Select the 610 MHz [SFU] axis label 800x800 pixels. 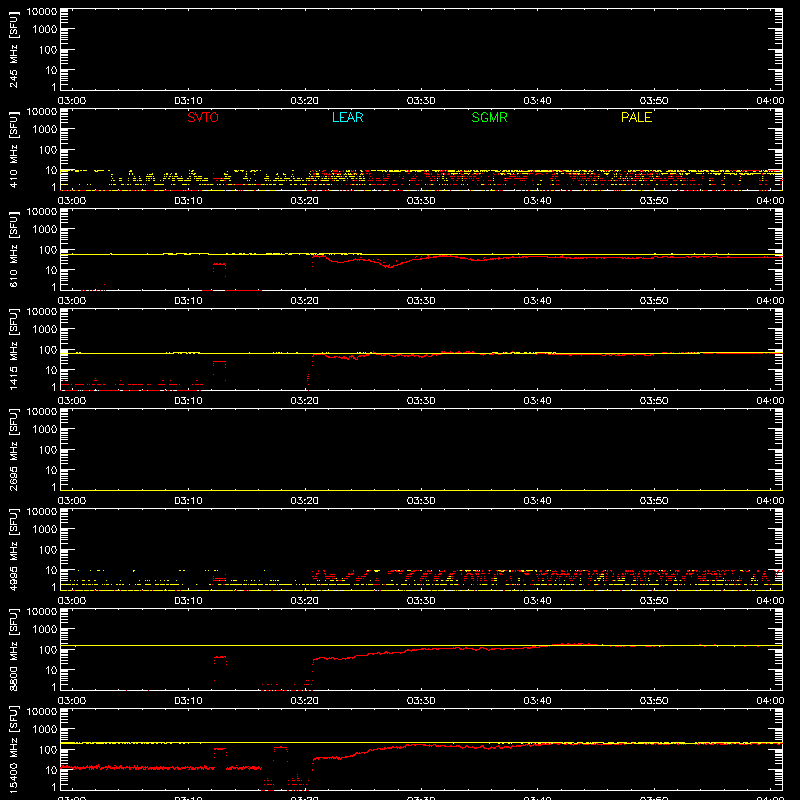(x=13, y=250)
